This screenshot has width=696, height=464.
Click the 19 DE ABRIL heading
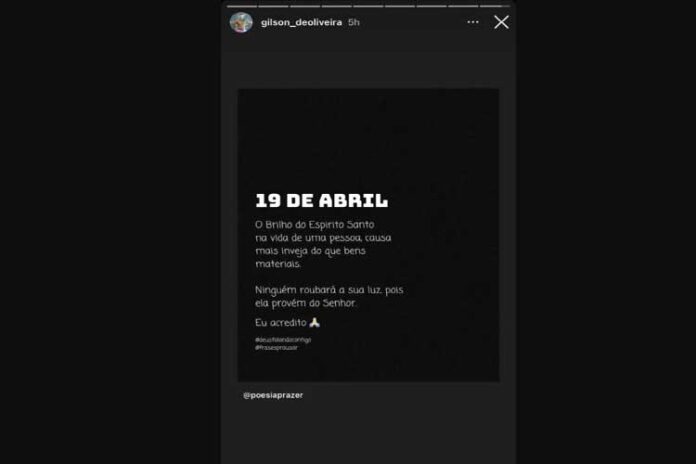[x=321, y=201]
